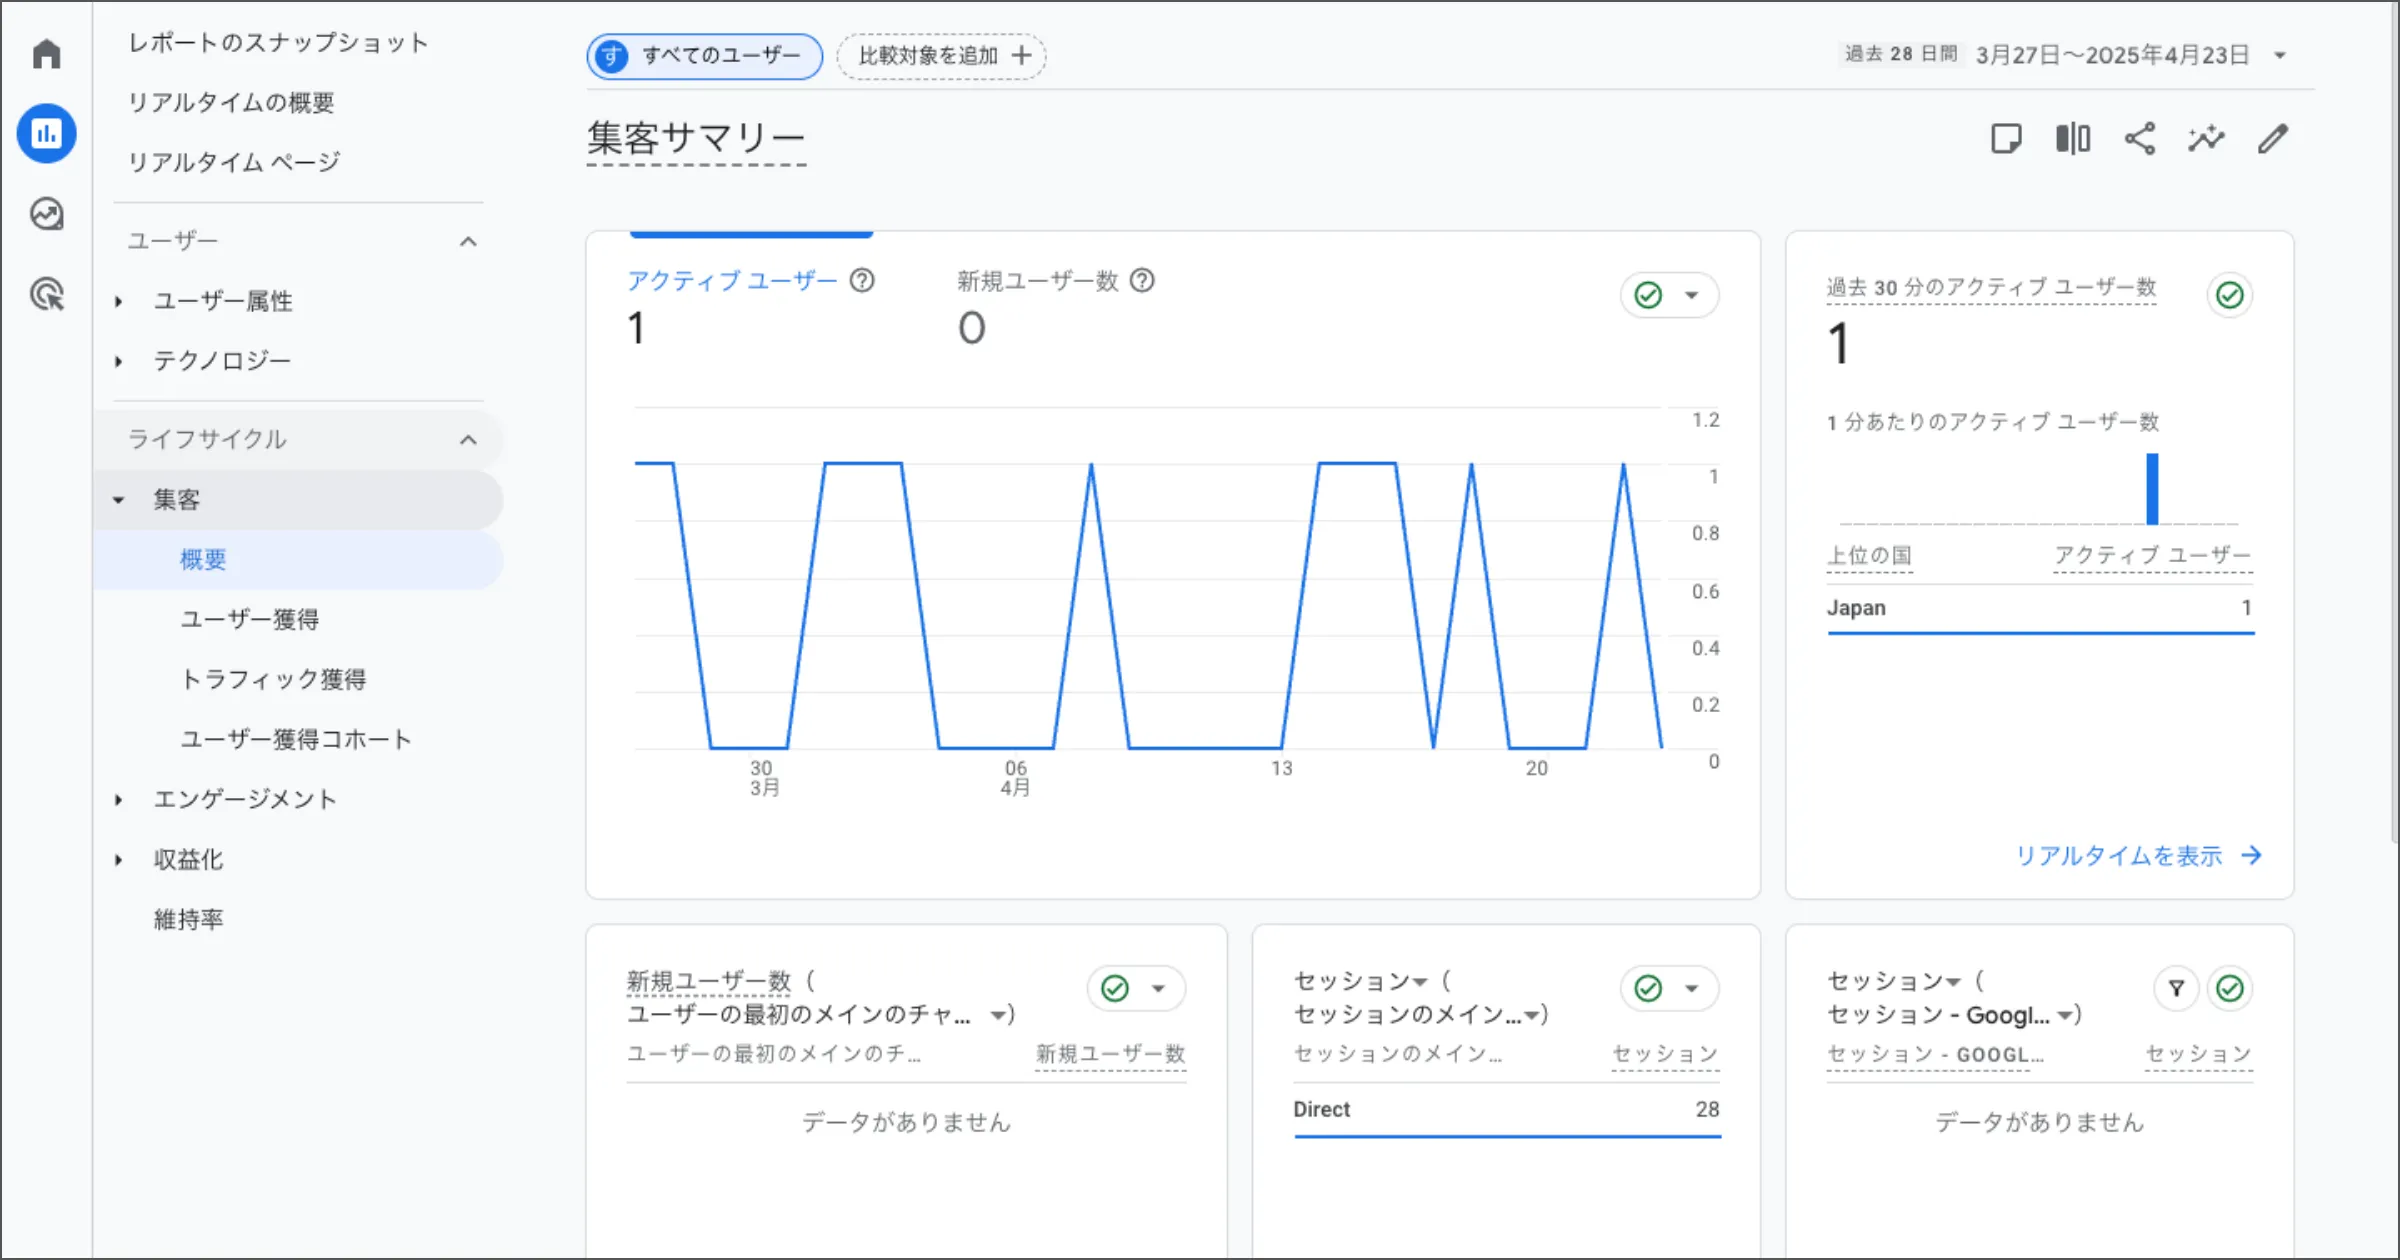2400x1260 pixels.
Task: Click the Direct channel row
Action: (1507, 1110)
